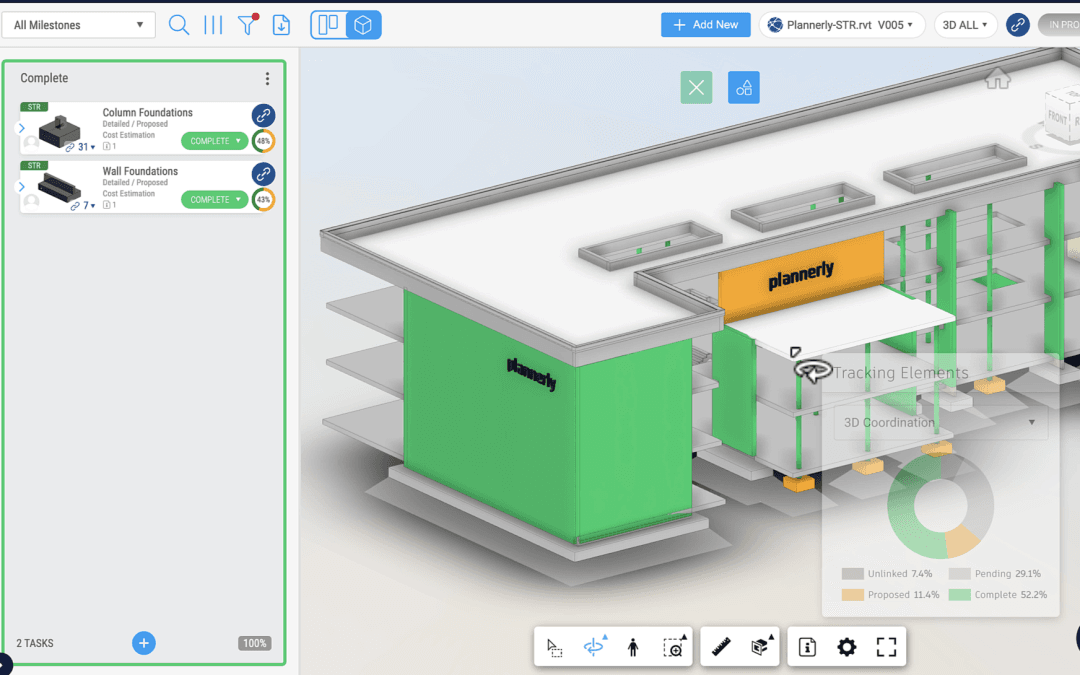This screenshot has height=675, width=1080.
Task: Click the download export icon
Action: [281, 25]
